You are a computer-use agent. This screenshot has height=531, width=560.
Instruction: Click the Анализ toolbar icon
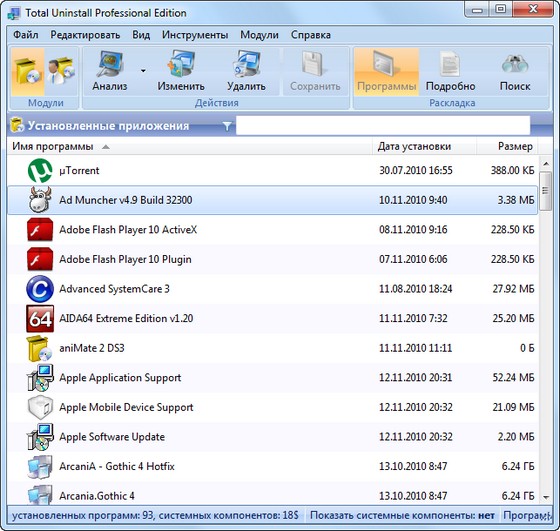(x=110, y=64)
